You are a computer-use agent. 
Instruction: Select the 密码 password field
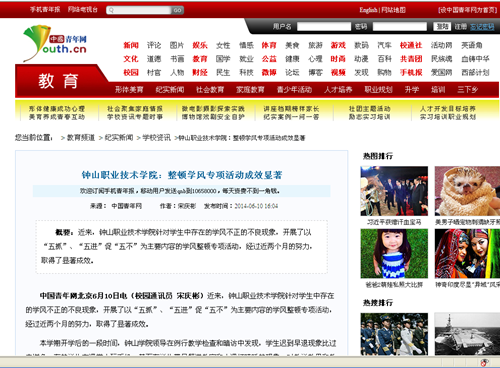pyautogui.click(x=400, y=27)
